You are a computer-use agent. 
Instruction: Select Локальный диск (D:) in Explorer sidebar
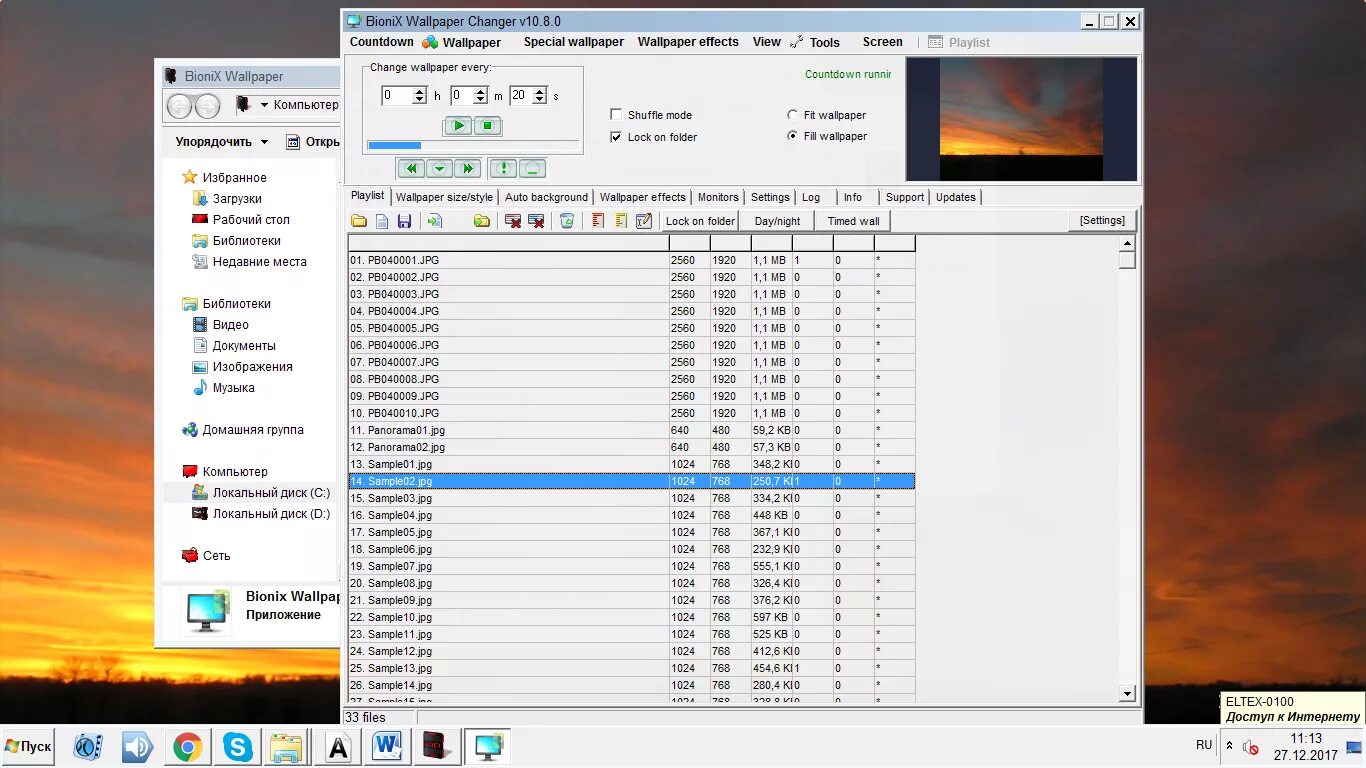260,514
